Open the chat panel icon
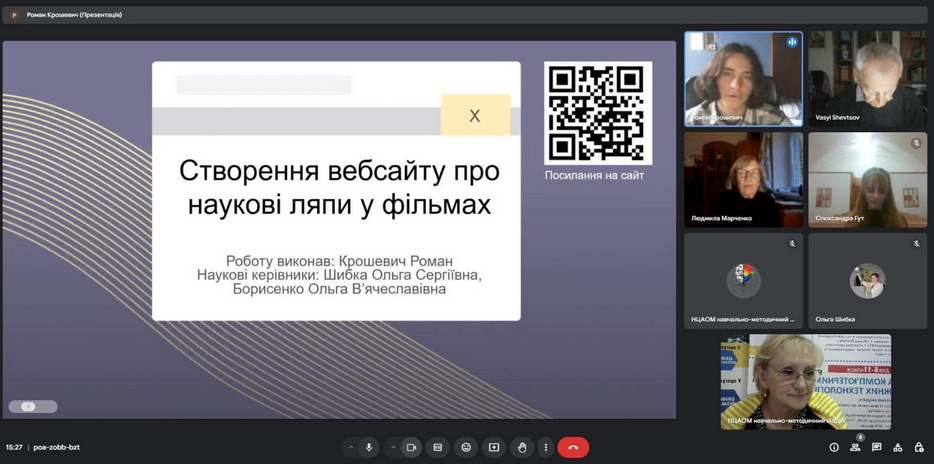Screen dimensions: 934x464 [x=876, y=447]
